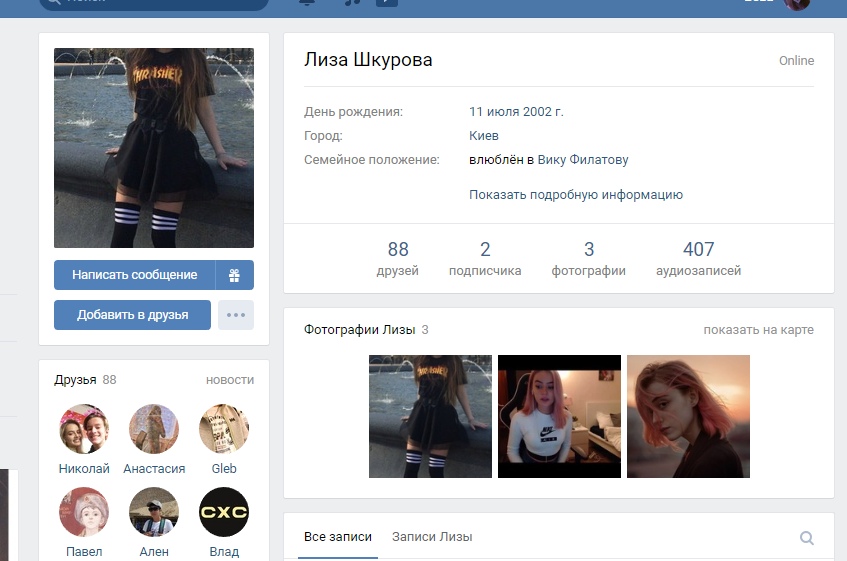The width and height of the screenshot is (847, 561).
Task: Open the 3 фотографии counter
Action: [588, 258]
